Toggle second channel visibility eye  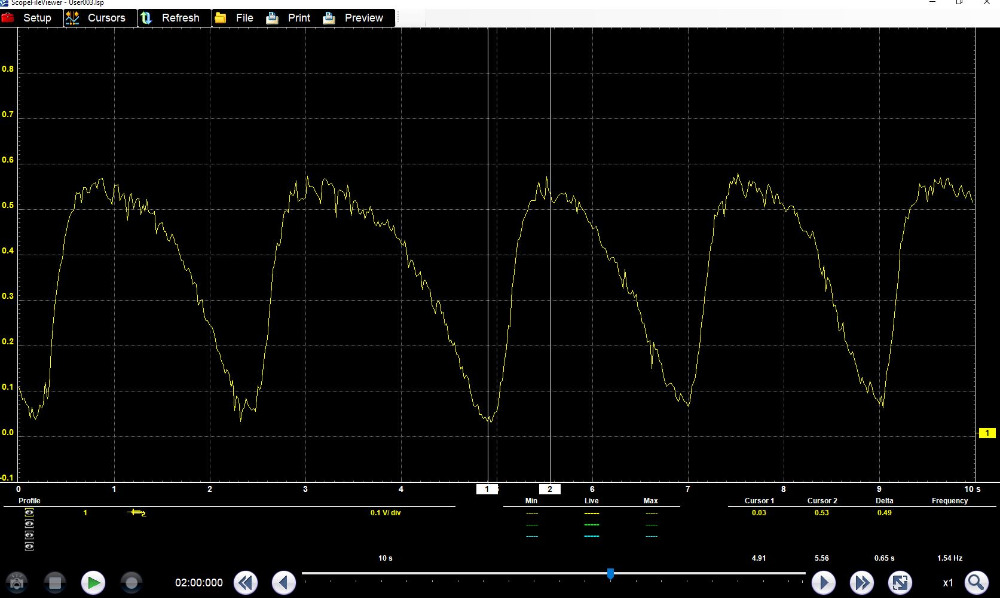(29, 524)
